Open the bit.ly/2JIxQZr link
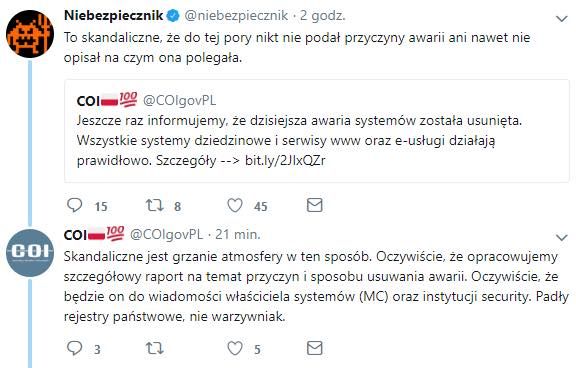Image resolution: width=576 pixels, height=368 pixels. click(x=285, y=160)
